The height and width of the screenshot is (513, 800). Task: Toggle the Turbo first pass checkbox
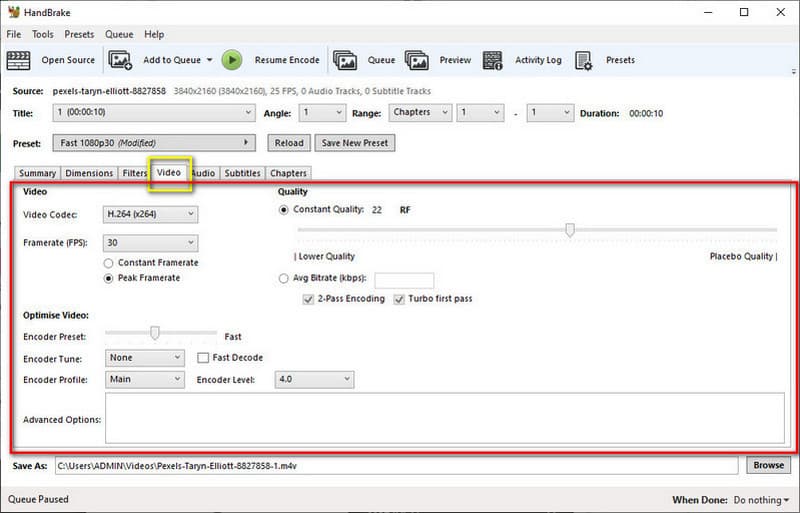tap(400, 299)
